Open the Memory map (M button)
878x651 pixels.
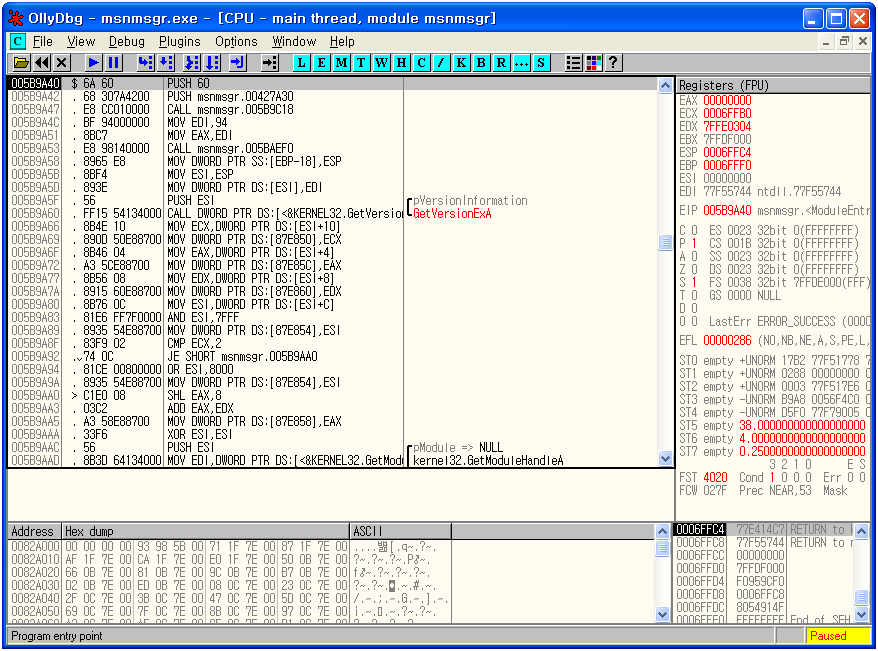pyautogui.click(x=341, y=63)
